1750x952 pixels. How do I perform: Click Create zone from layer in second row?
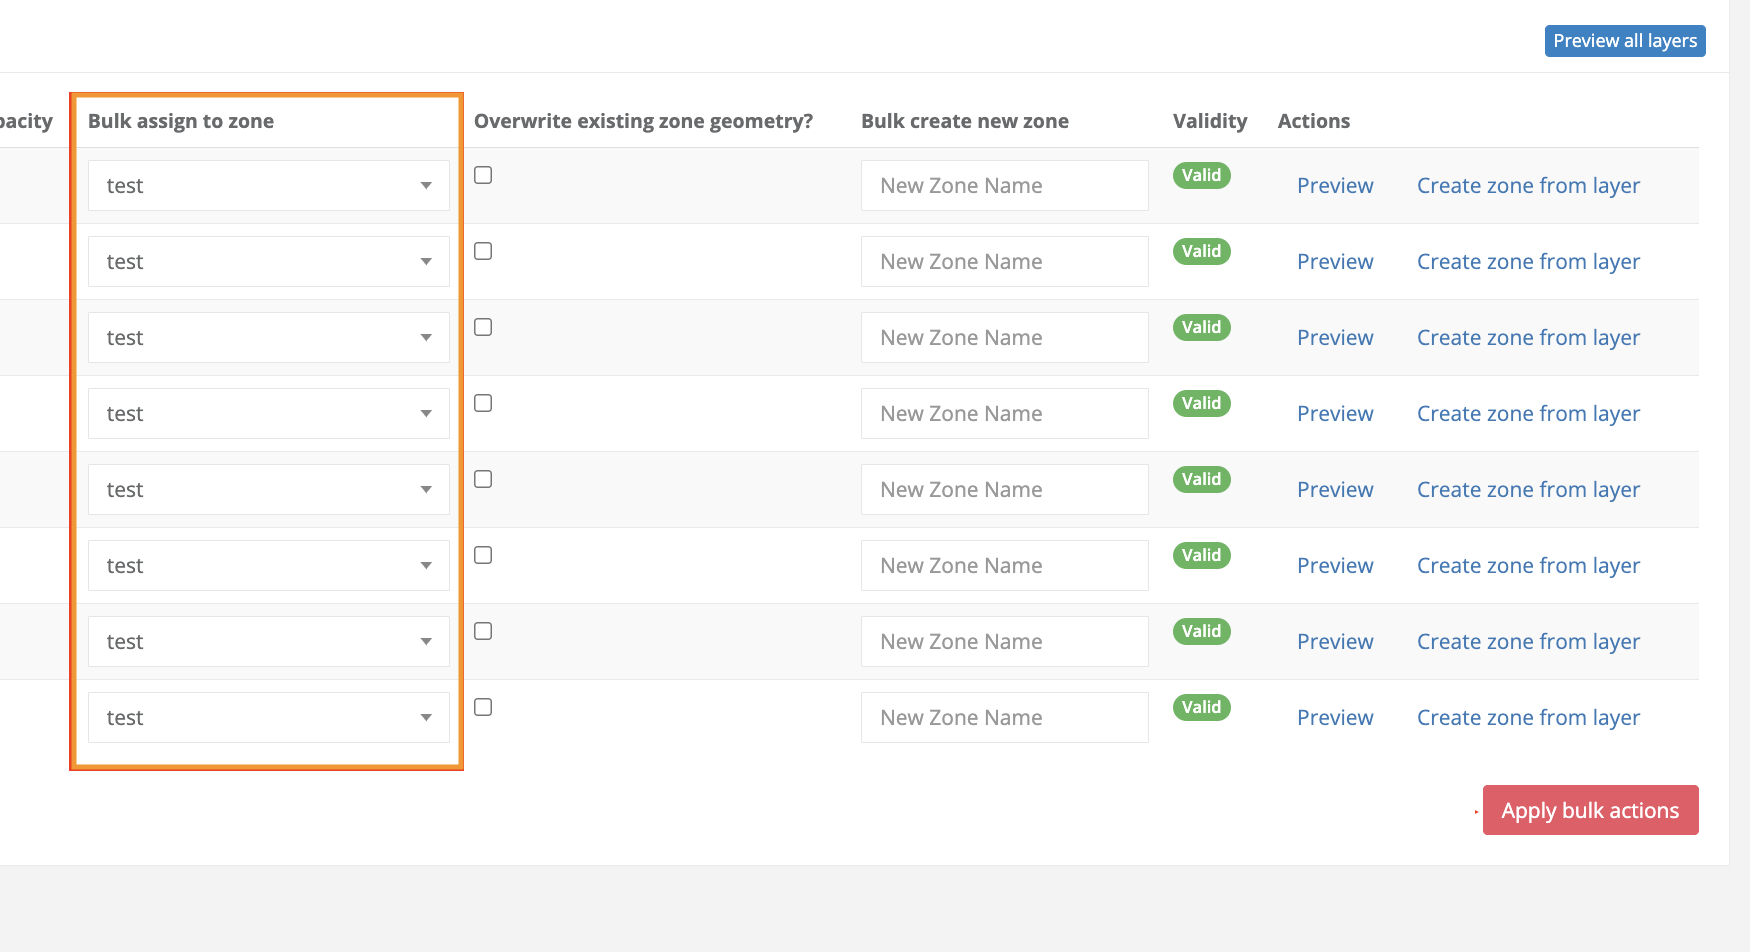pos(1528,262)
